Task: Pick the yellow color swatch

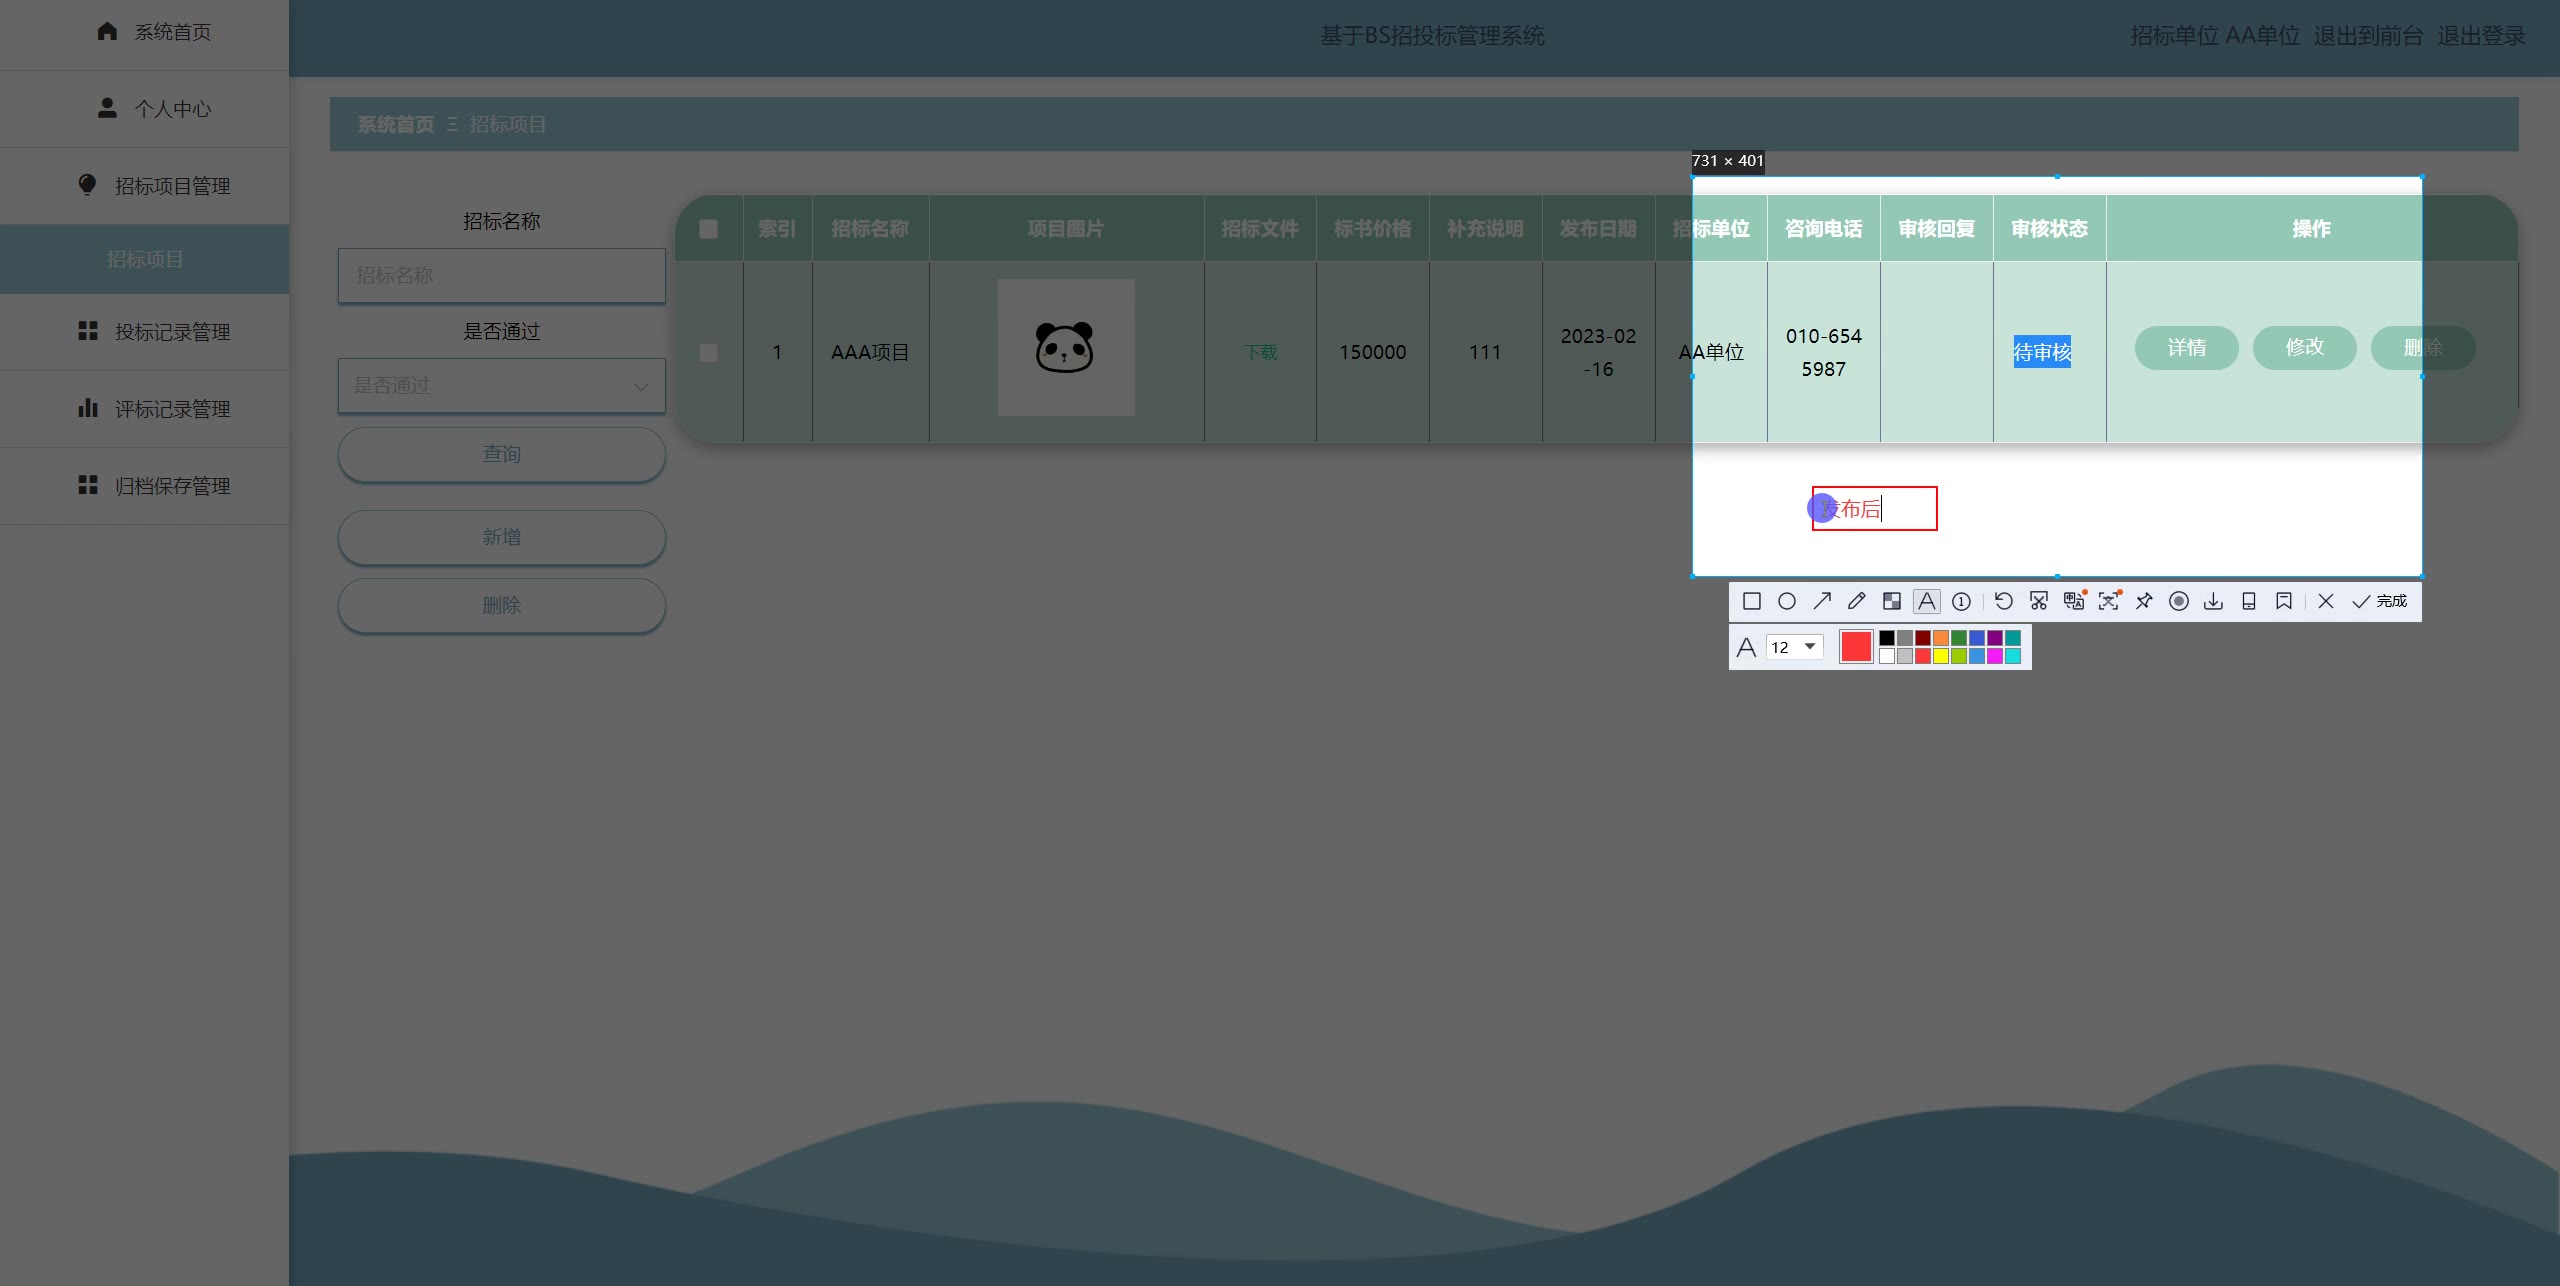Action: pyautogui.click(x=1941, y=656)
